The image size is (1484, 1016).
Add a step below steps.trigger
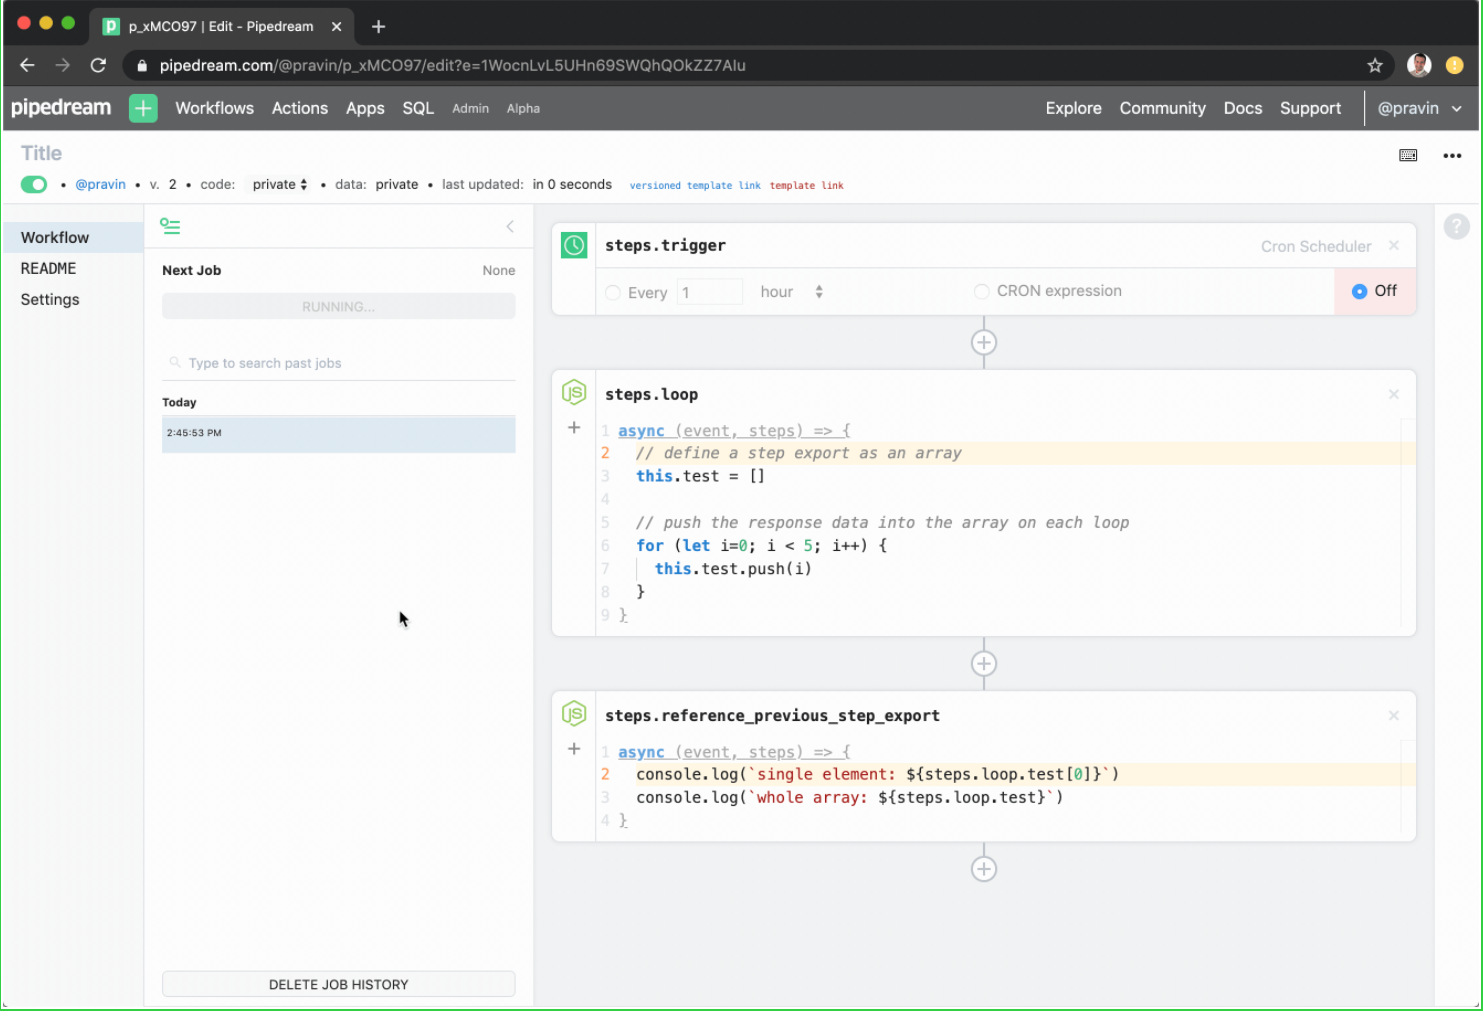(983, 342)
